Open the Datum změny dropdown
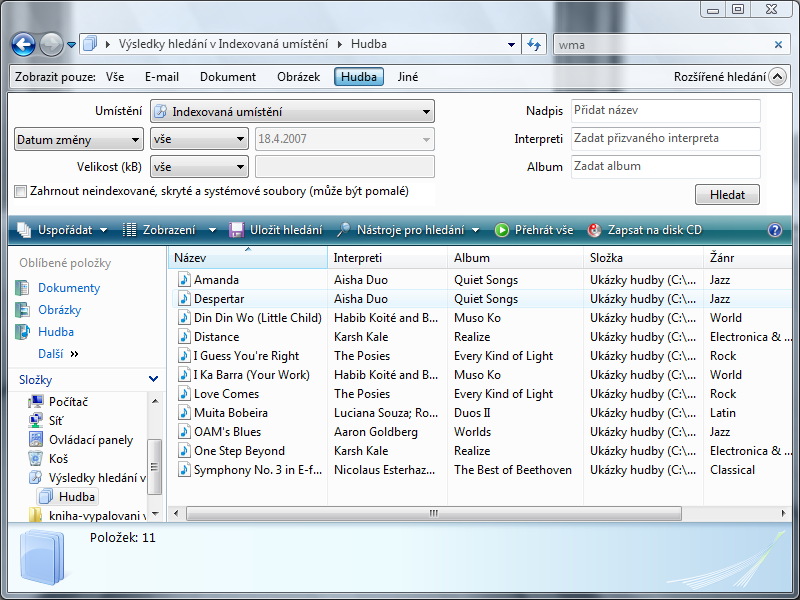This screenshot has height=600, width=800. coord(78,139)
